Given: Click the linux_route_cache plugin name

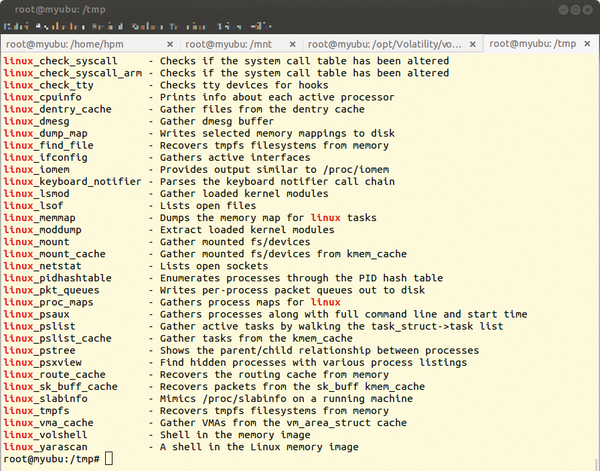Looking at the screenshot, I should click(54, 374).
